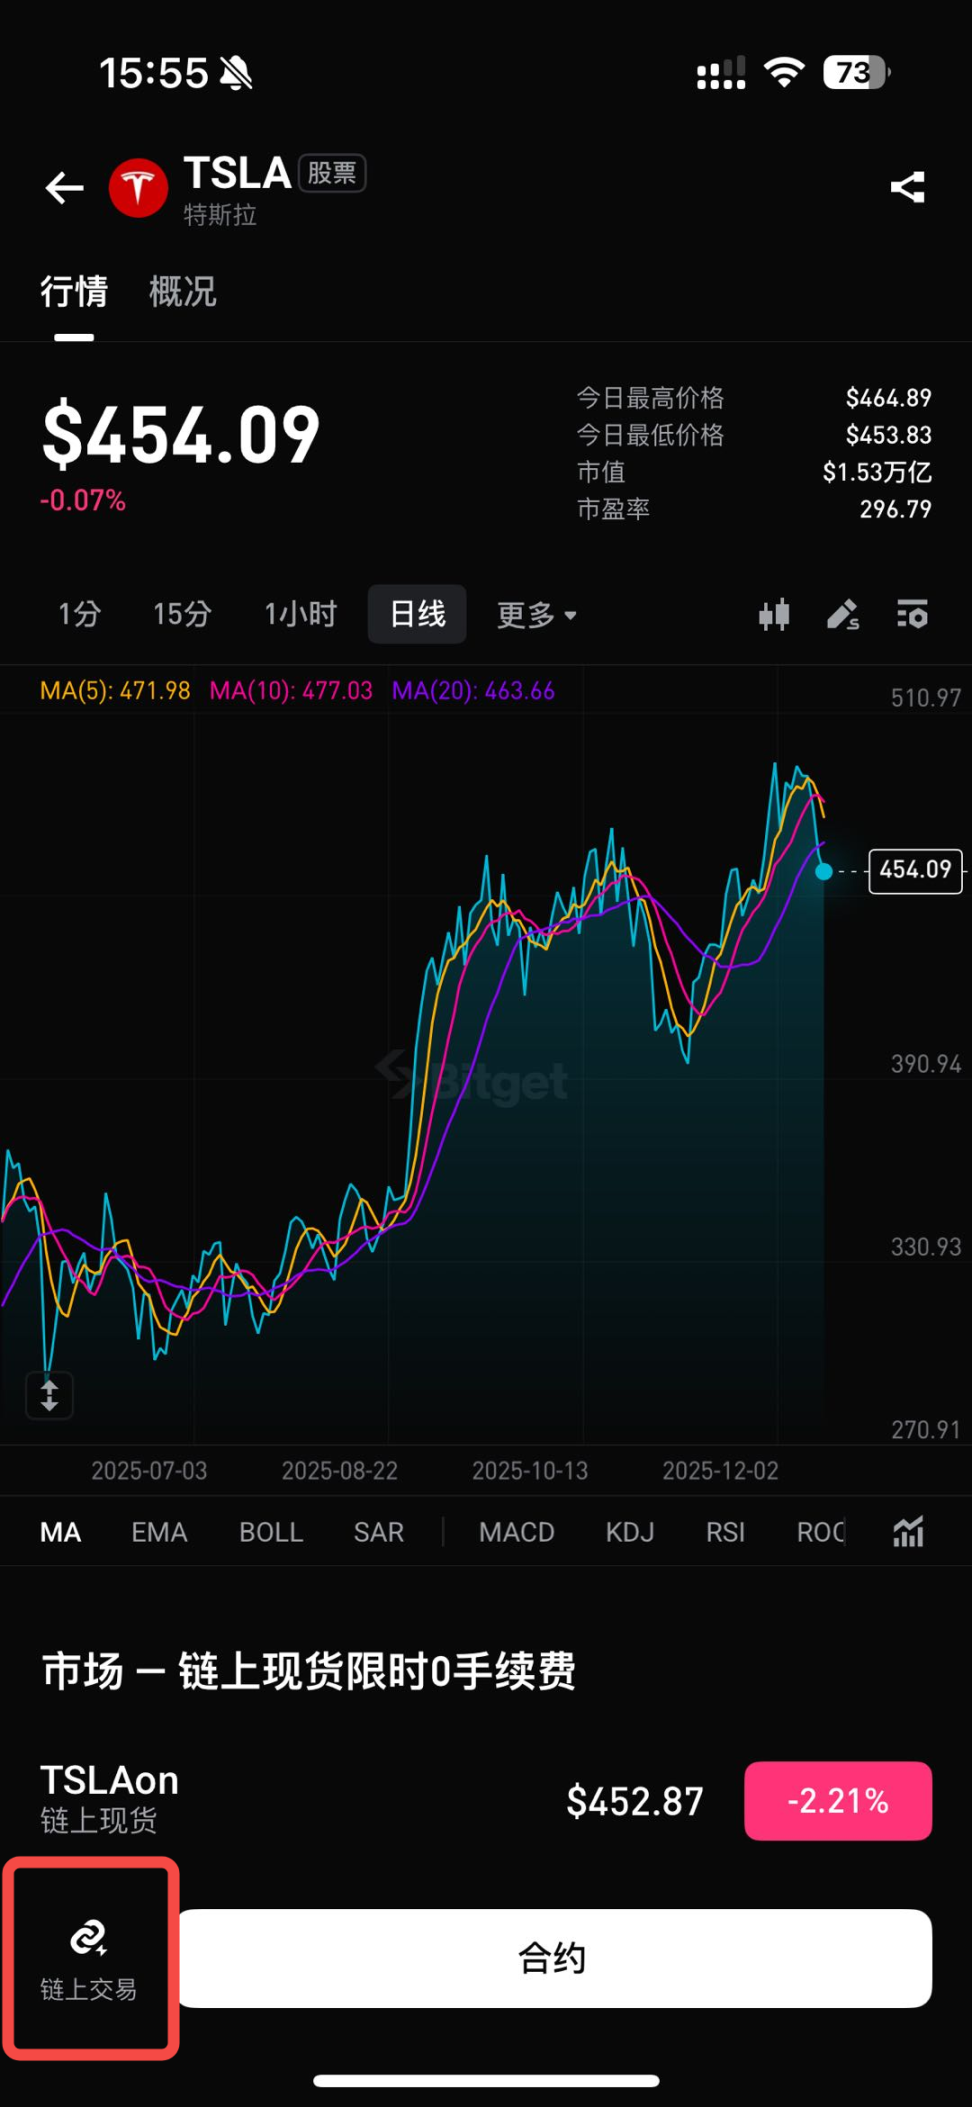Tap the chart vertical expand arrows icon
The image size is (972, 2107).
click(49, 1394)
